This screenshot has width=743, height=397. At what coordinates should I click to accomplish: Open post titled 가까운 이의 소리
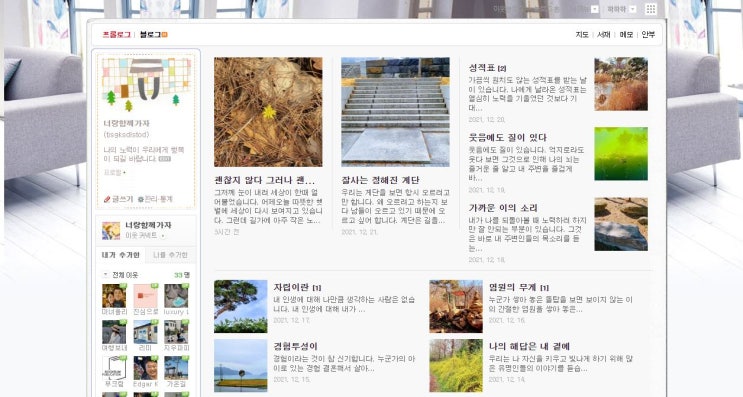[x=503, y=208]
